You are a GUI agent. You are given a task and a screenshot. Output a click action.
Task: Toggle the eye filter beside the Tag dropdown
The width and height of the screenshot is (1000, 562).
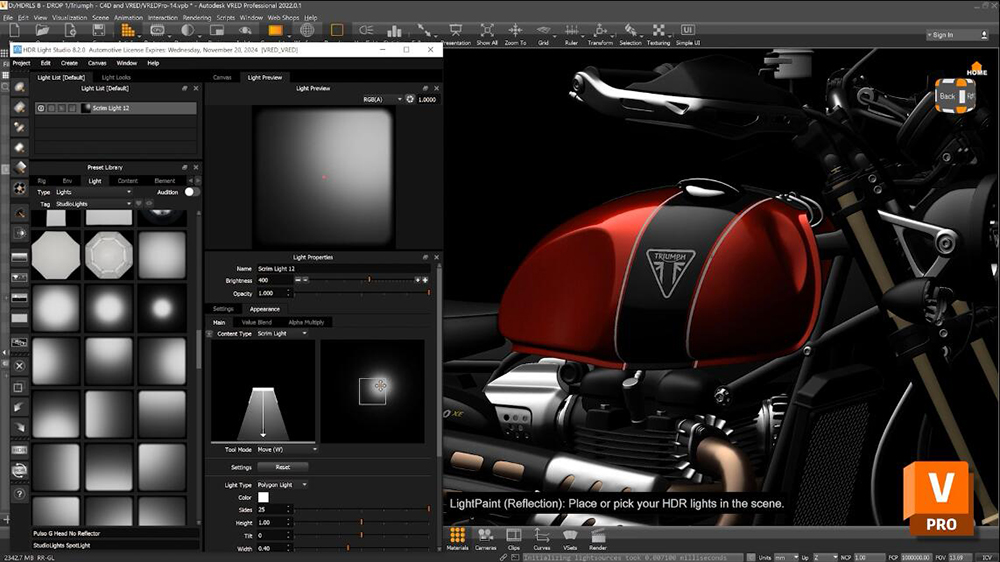point(149,203)
